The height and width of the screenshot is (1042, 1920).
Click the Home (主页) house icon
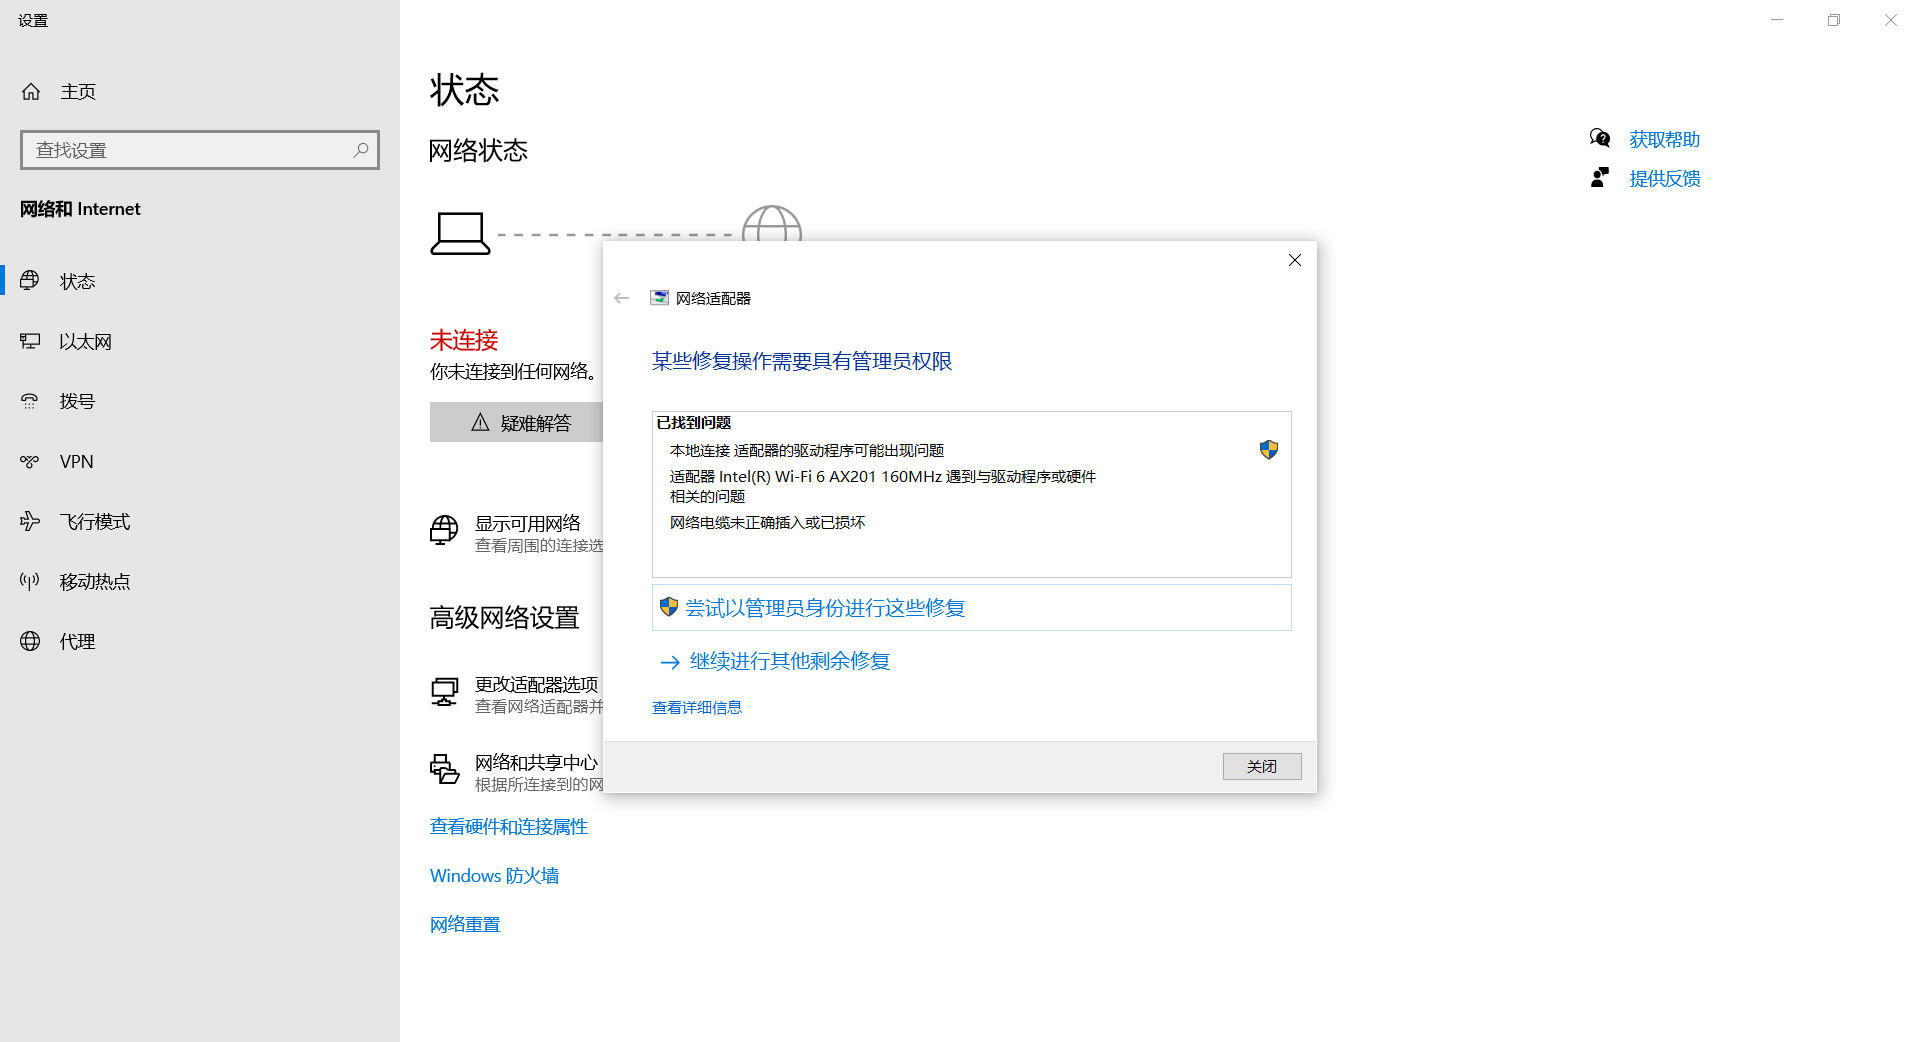coord(31,92)
